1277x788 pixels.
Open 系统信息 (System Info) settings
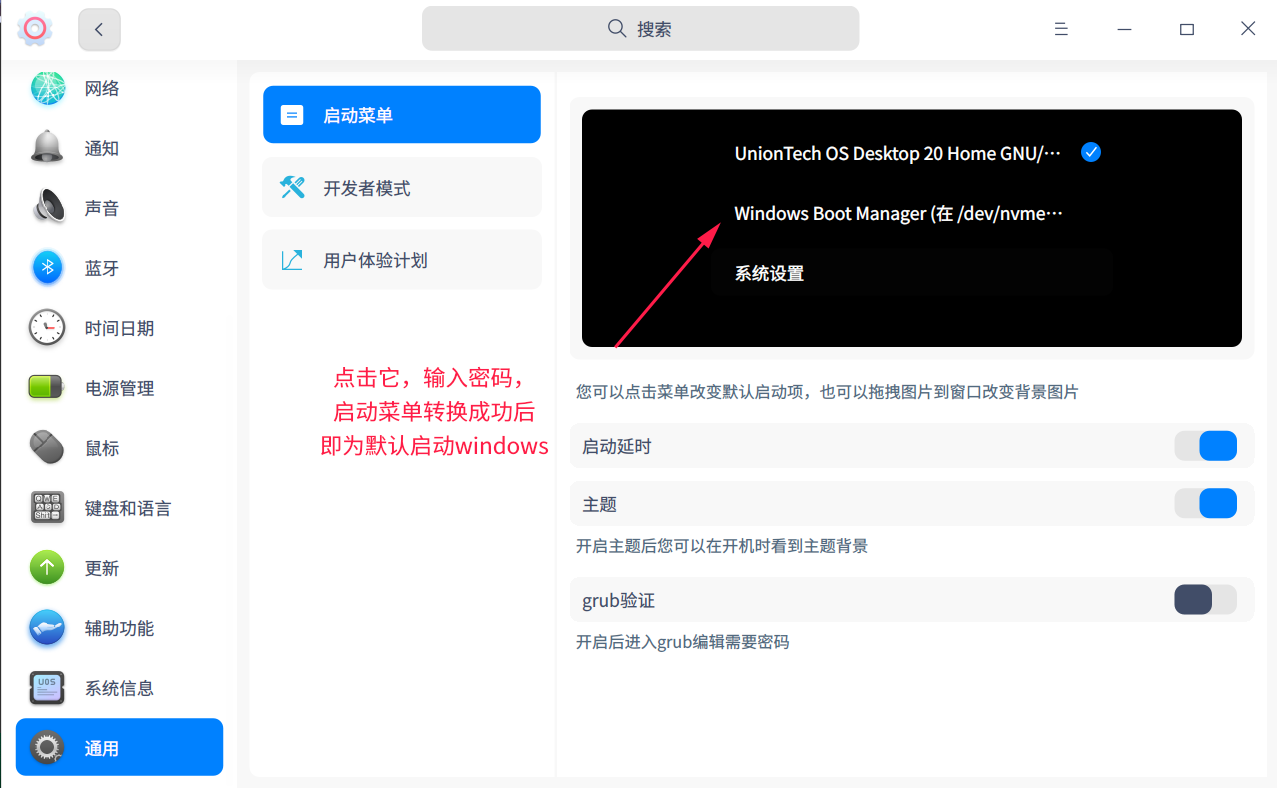click(47, 688)
